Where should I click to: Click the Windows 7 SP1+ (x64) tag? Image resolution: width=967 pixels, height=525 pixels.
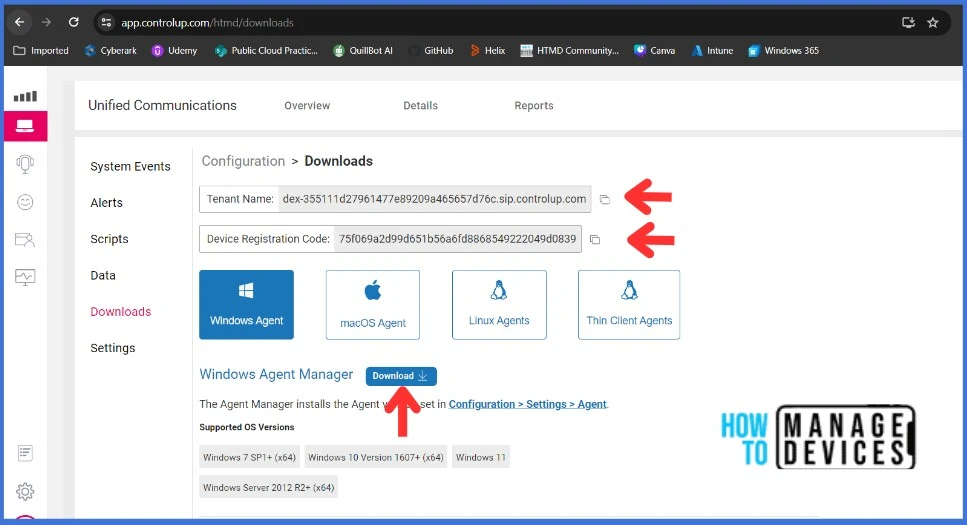point(249,457)
